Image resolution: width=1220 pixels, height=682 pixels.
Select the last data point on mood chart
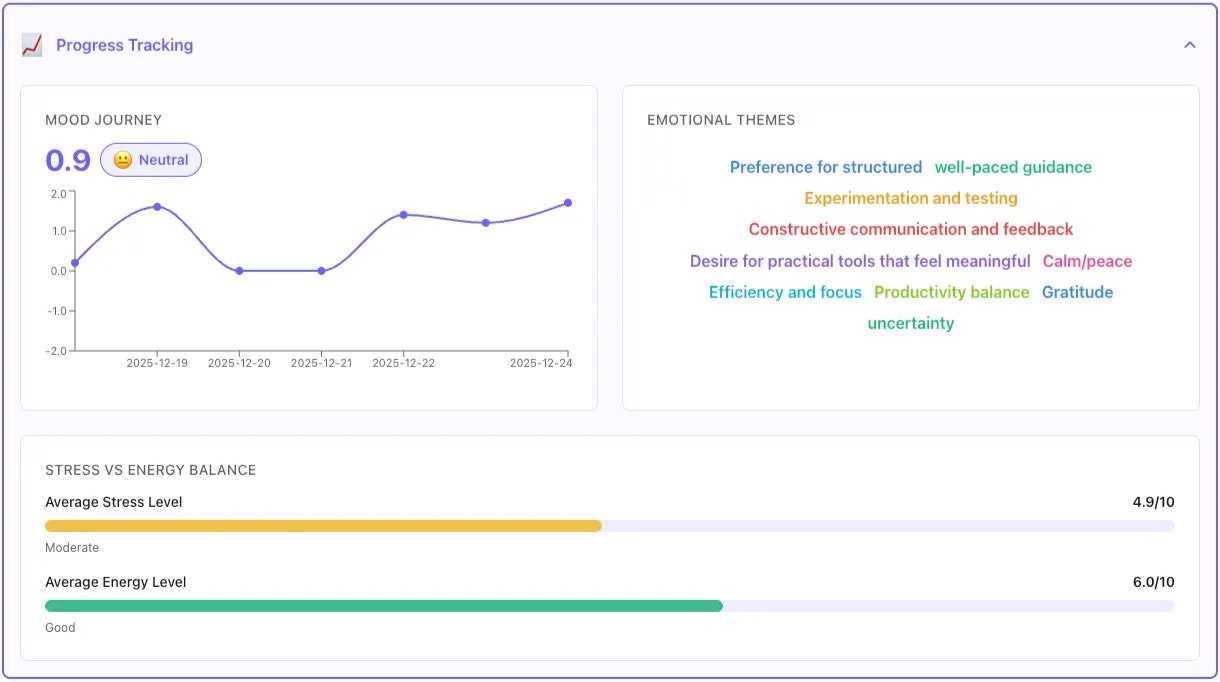point(568,203)
